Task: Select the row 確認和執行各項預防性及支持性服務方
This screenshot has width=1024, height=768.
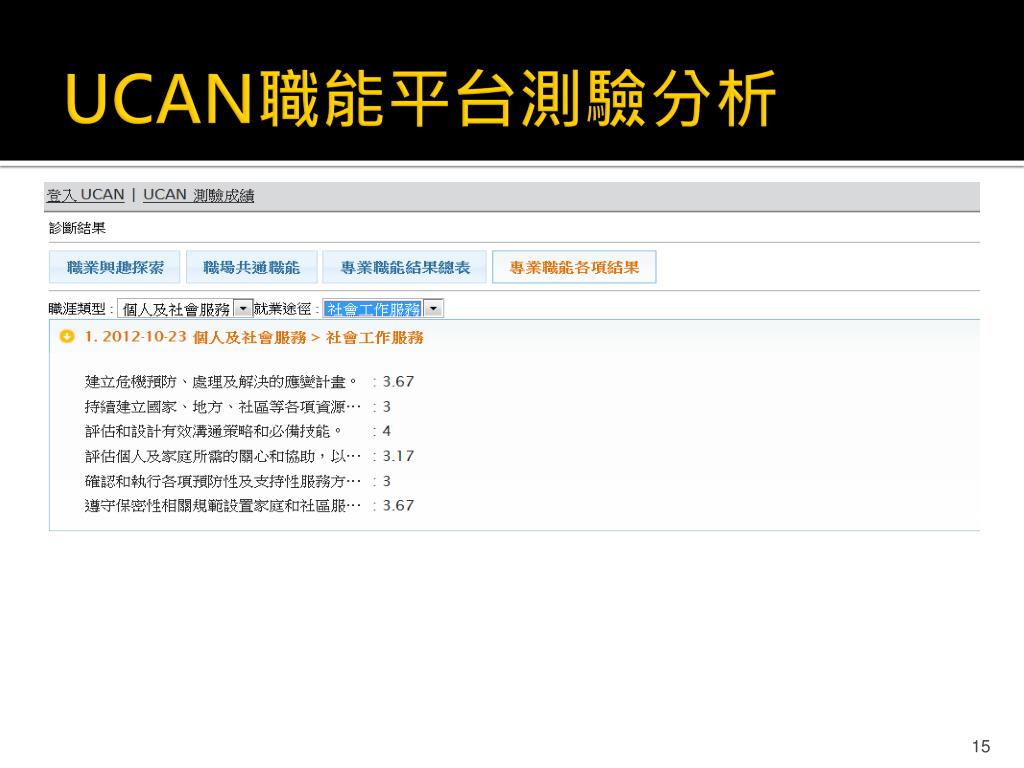Action: click(x=238, y=481)
